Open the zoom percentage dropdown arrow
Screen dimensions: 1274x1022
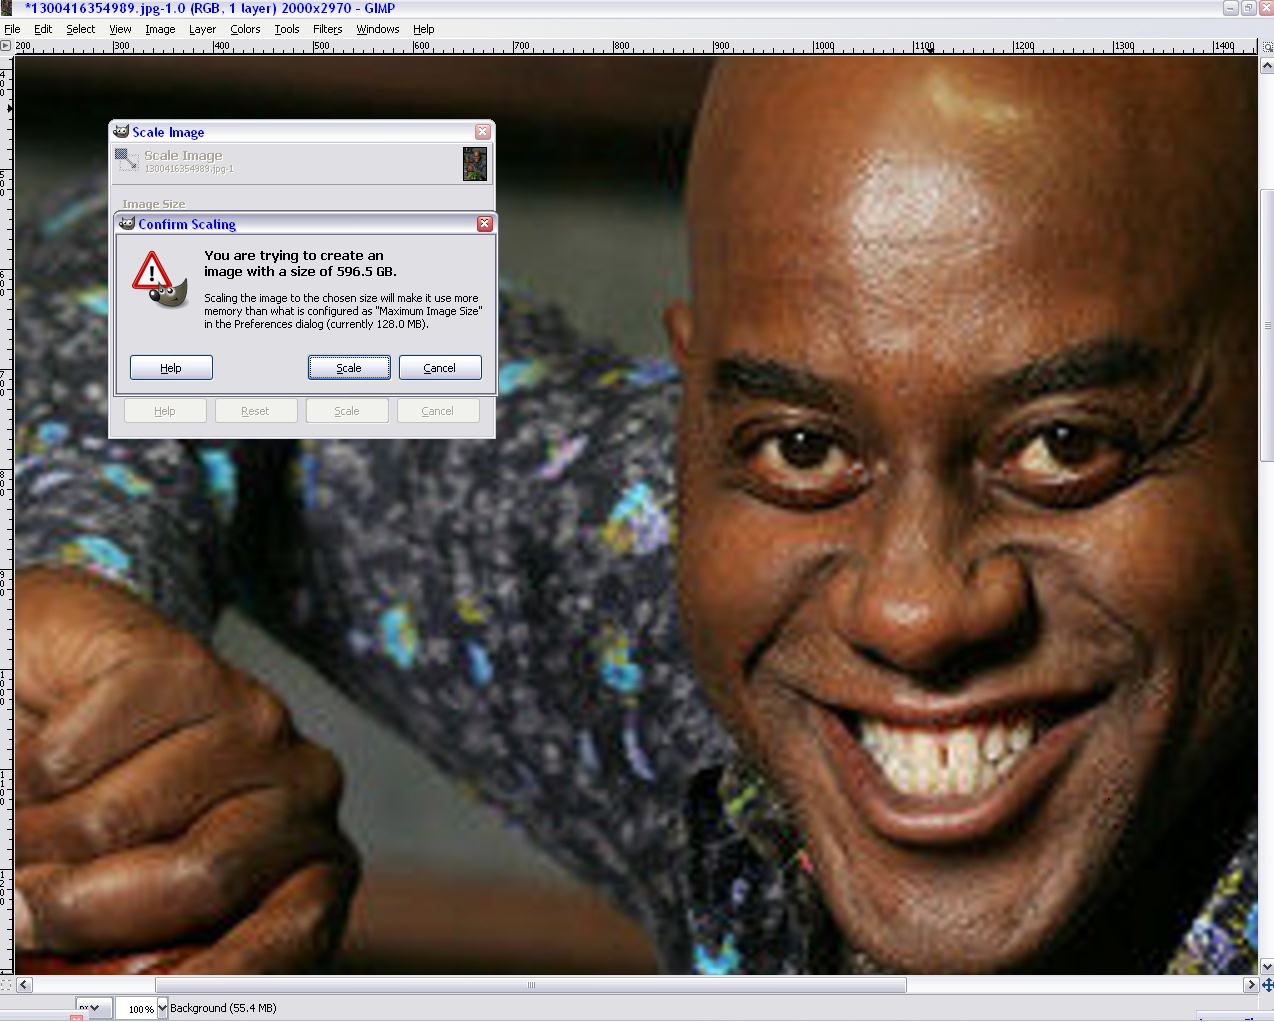pos(162,1008)
